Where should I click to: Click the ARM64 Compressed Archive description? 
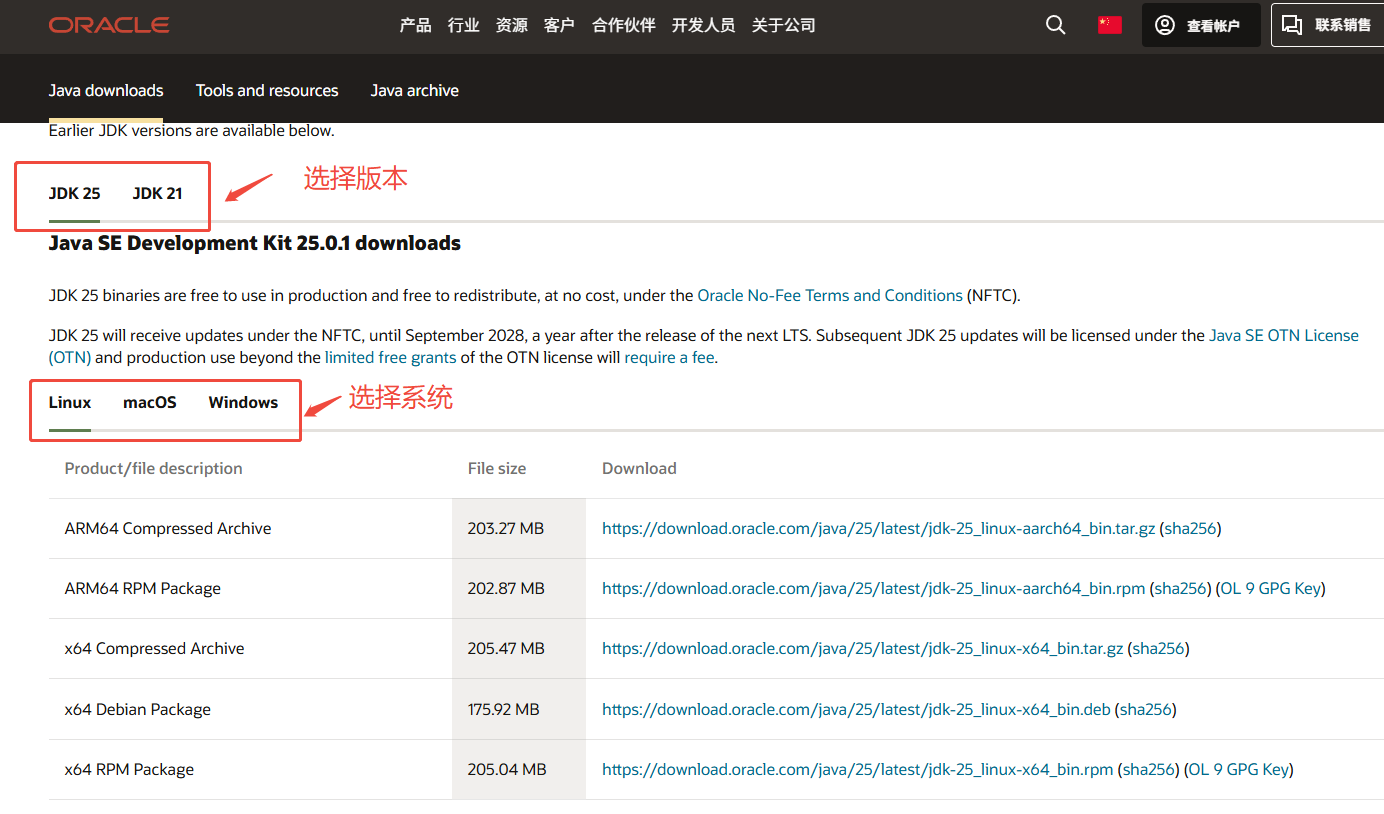coord(168,528)
